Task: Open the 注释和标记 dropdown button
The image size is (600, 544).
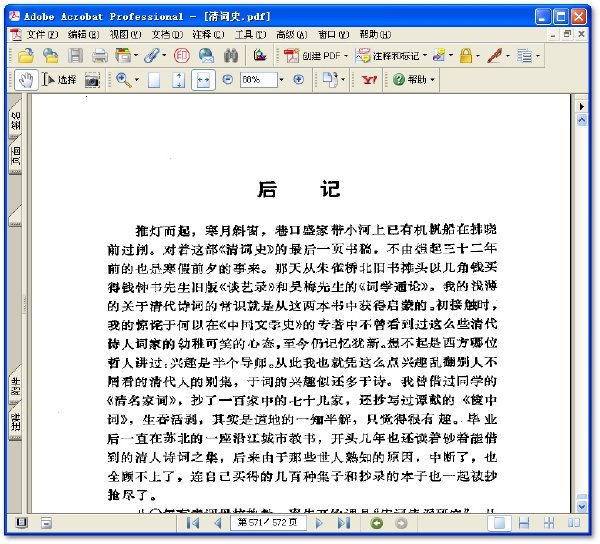Action: (x=391, y=56)
